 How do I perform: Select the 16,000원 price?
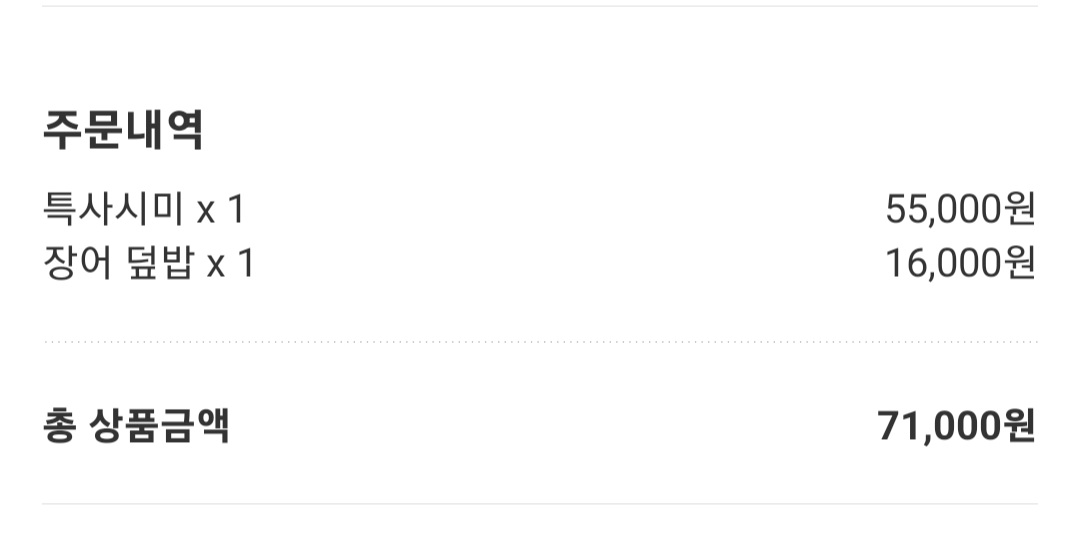coord(960,263)
